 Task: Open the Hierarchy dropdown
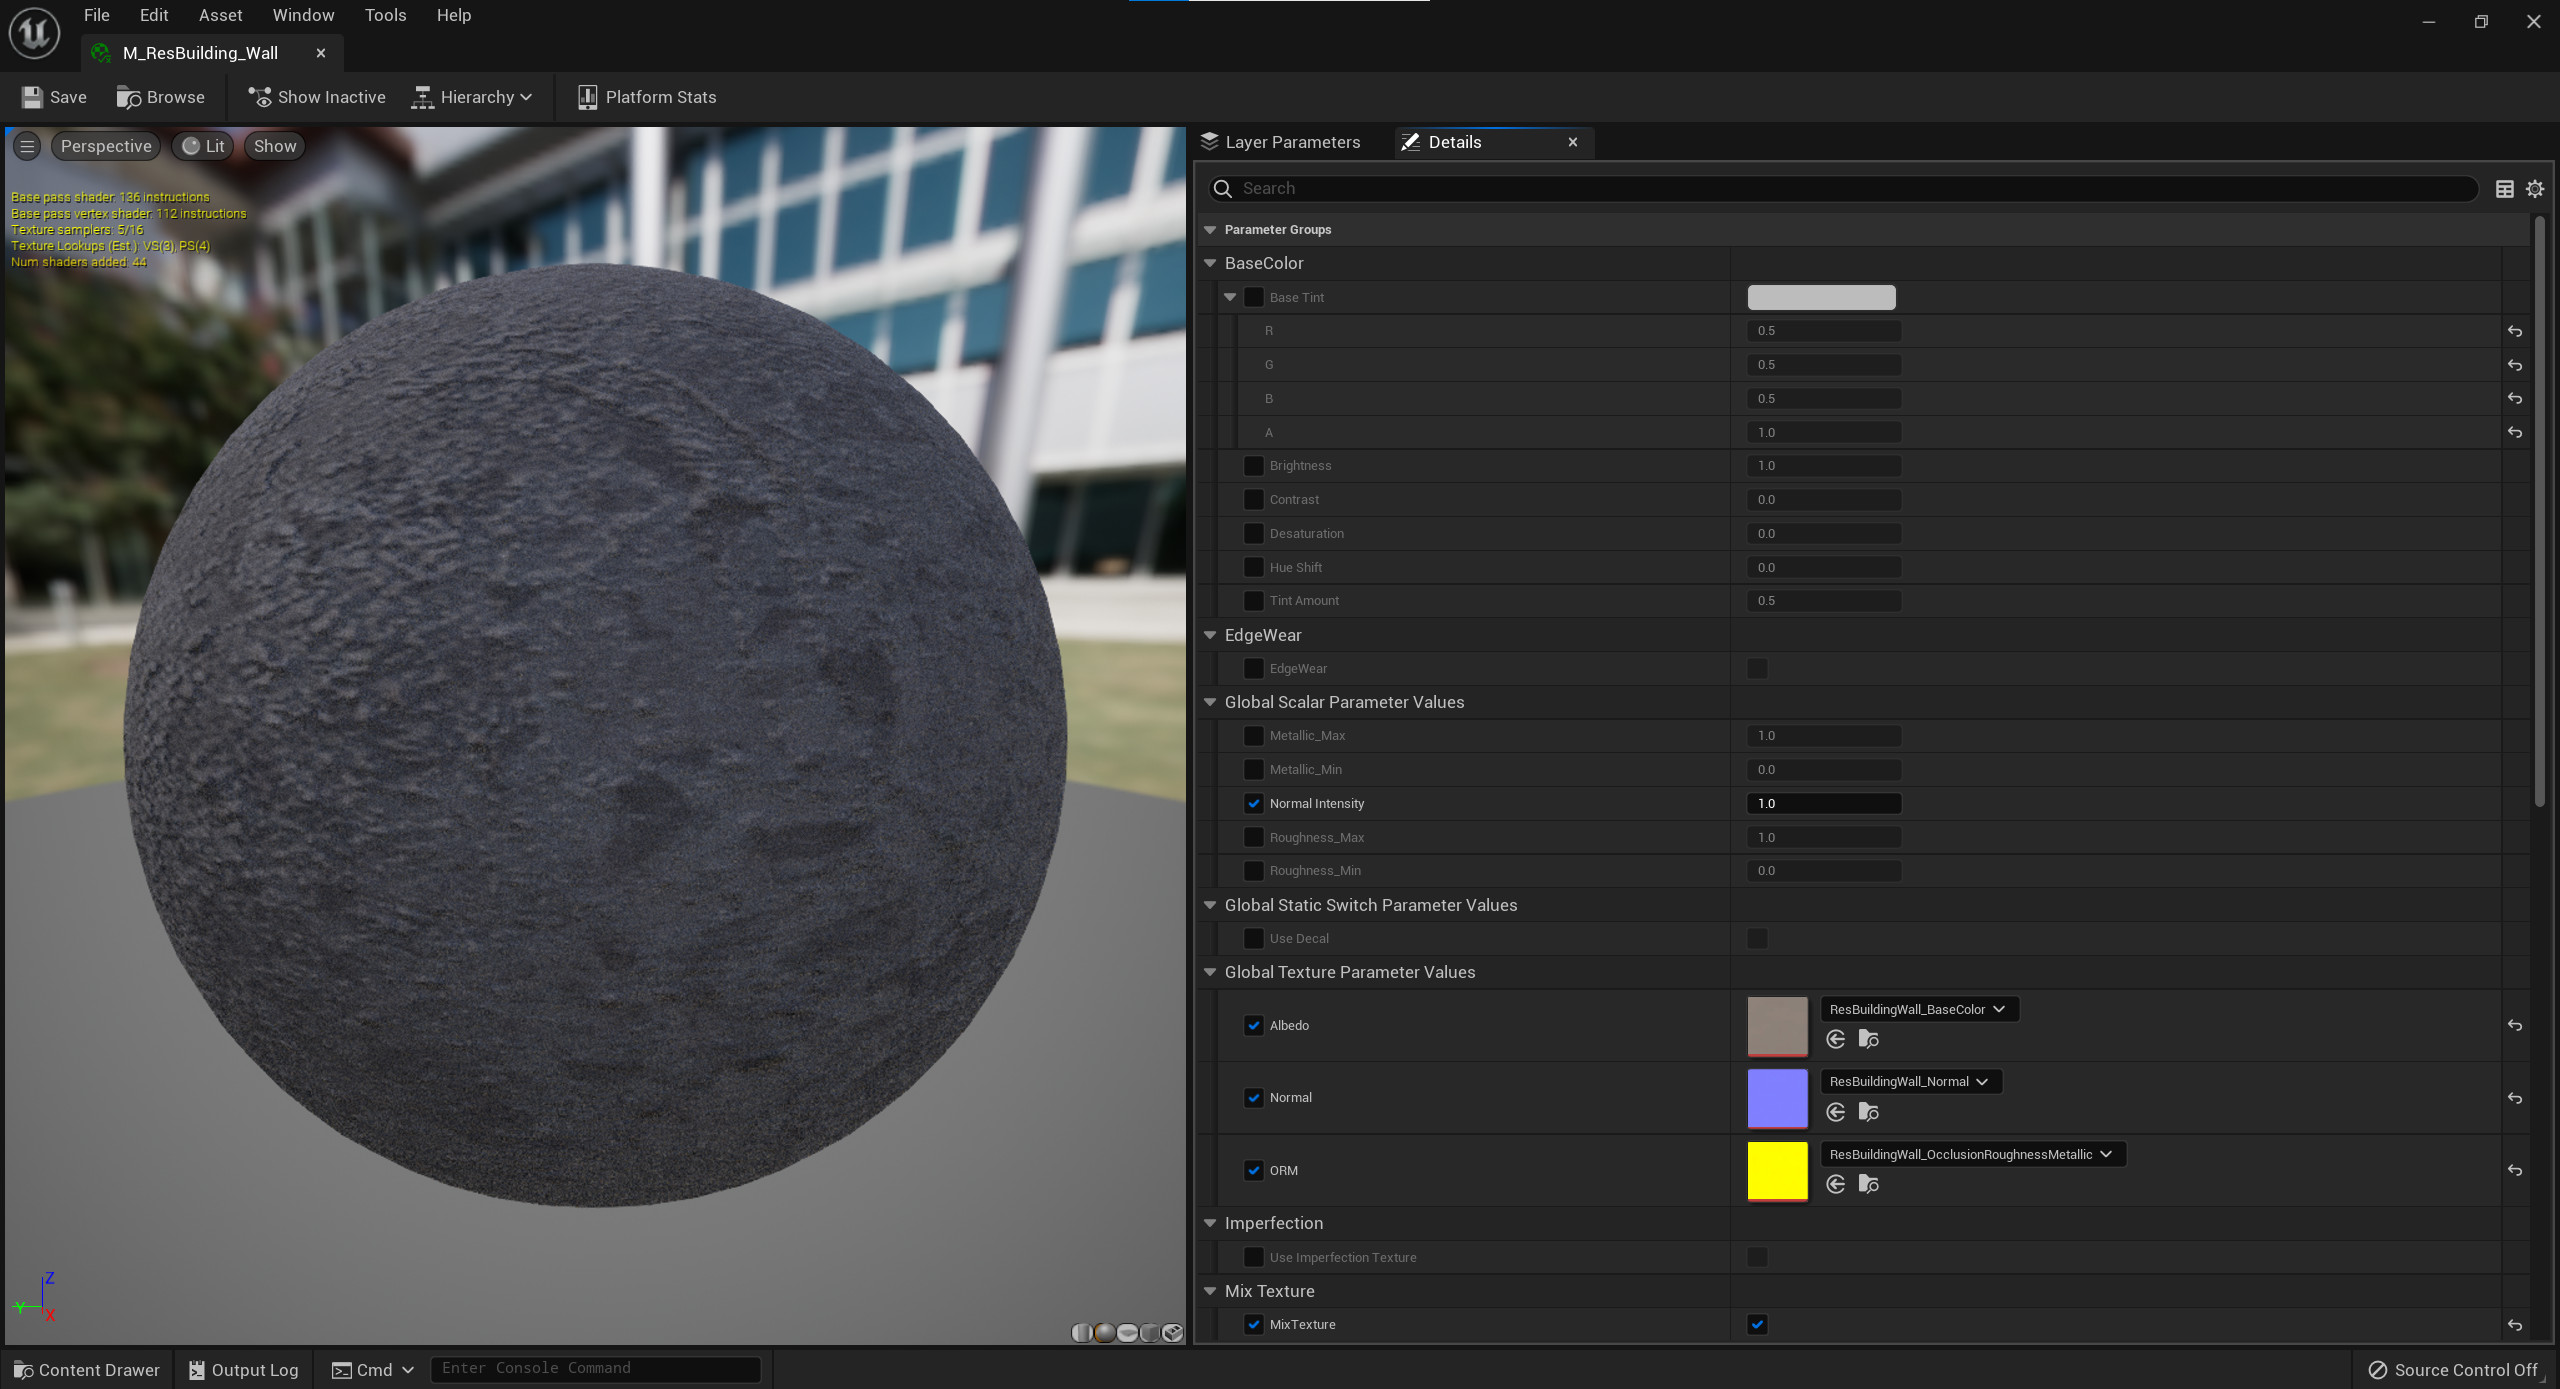click(473, 97)
